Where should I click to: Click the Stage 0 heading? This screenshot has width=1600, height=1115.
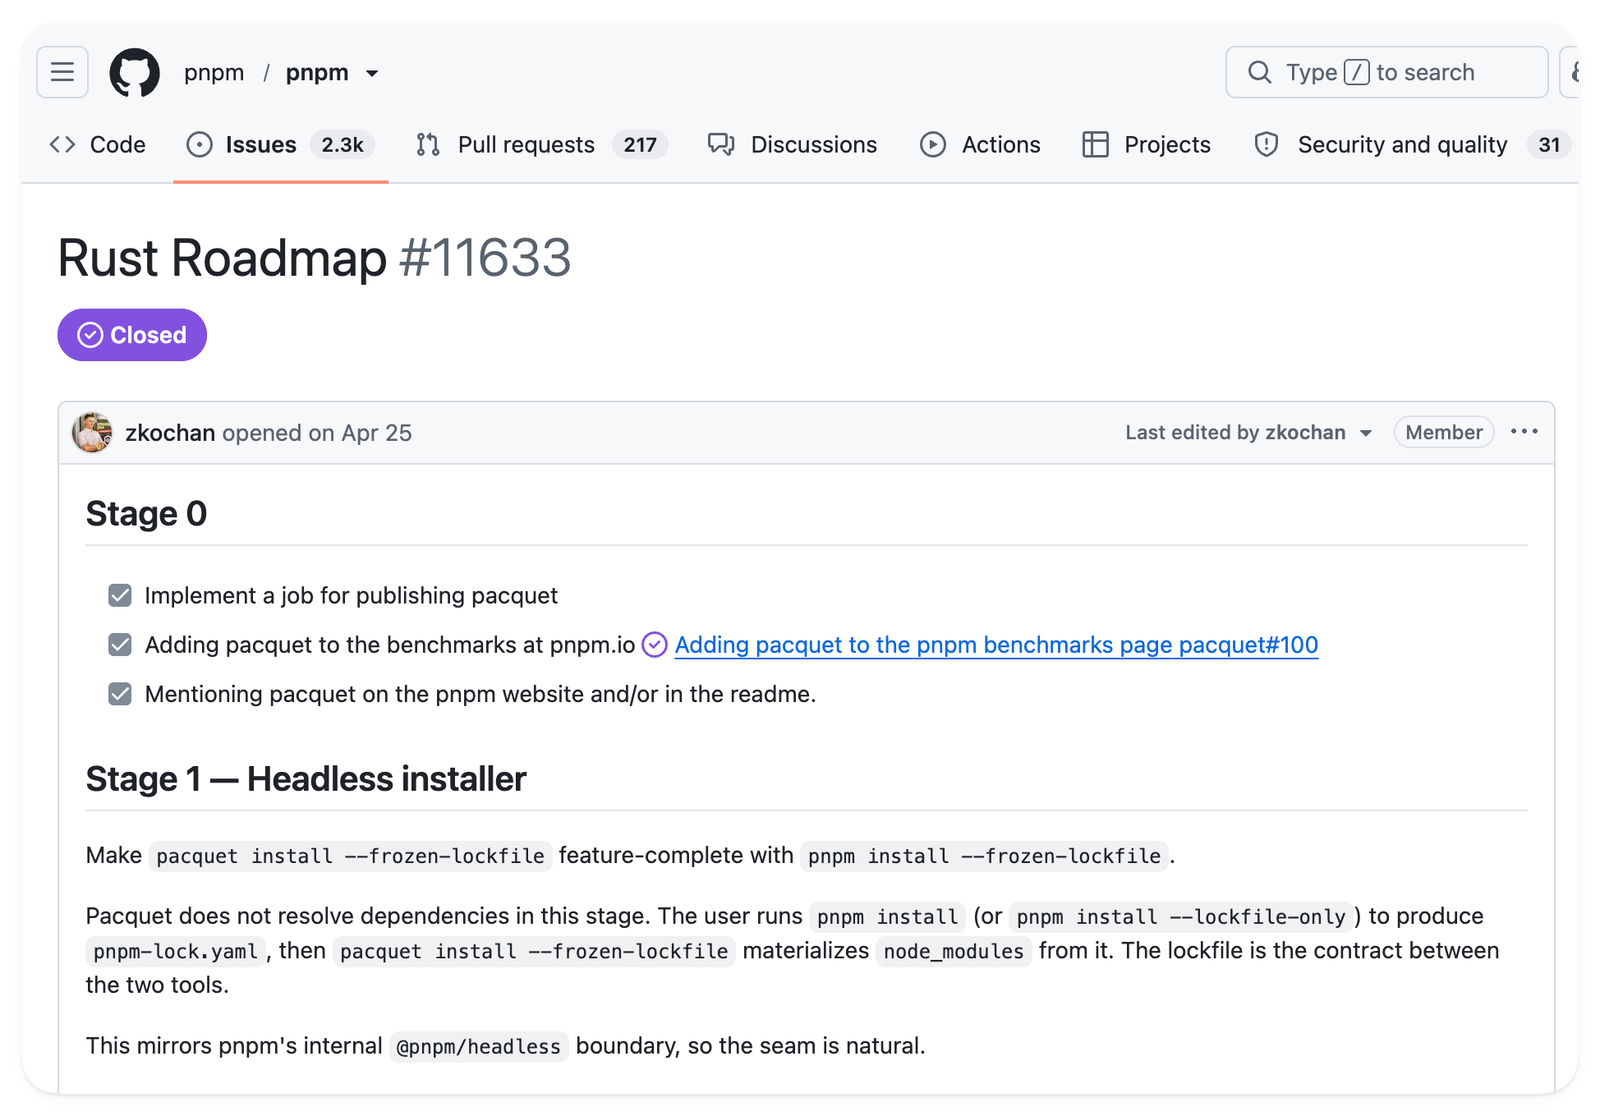point(146,514)
